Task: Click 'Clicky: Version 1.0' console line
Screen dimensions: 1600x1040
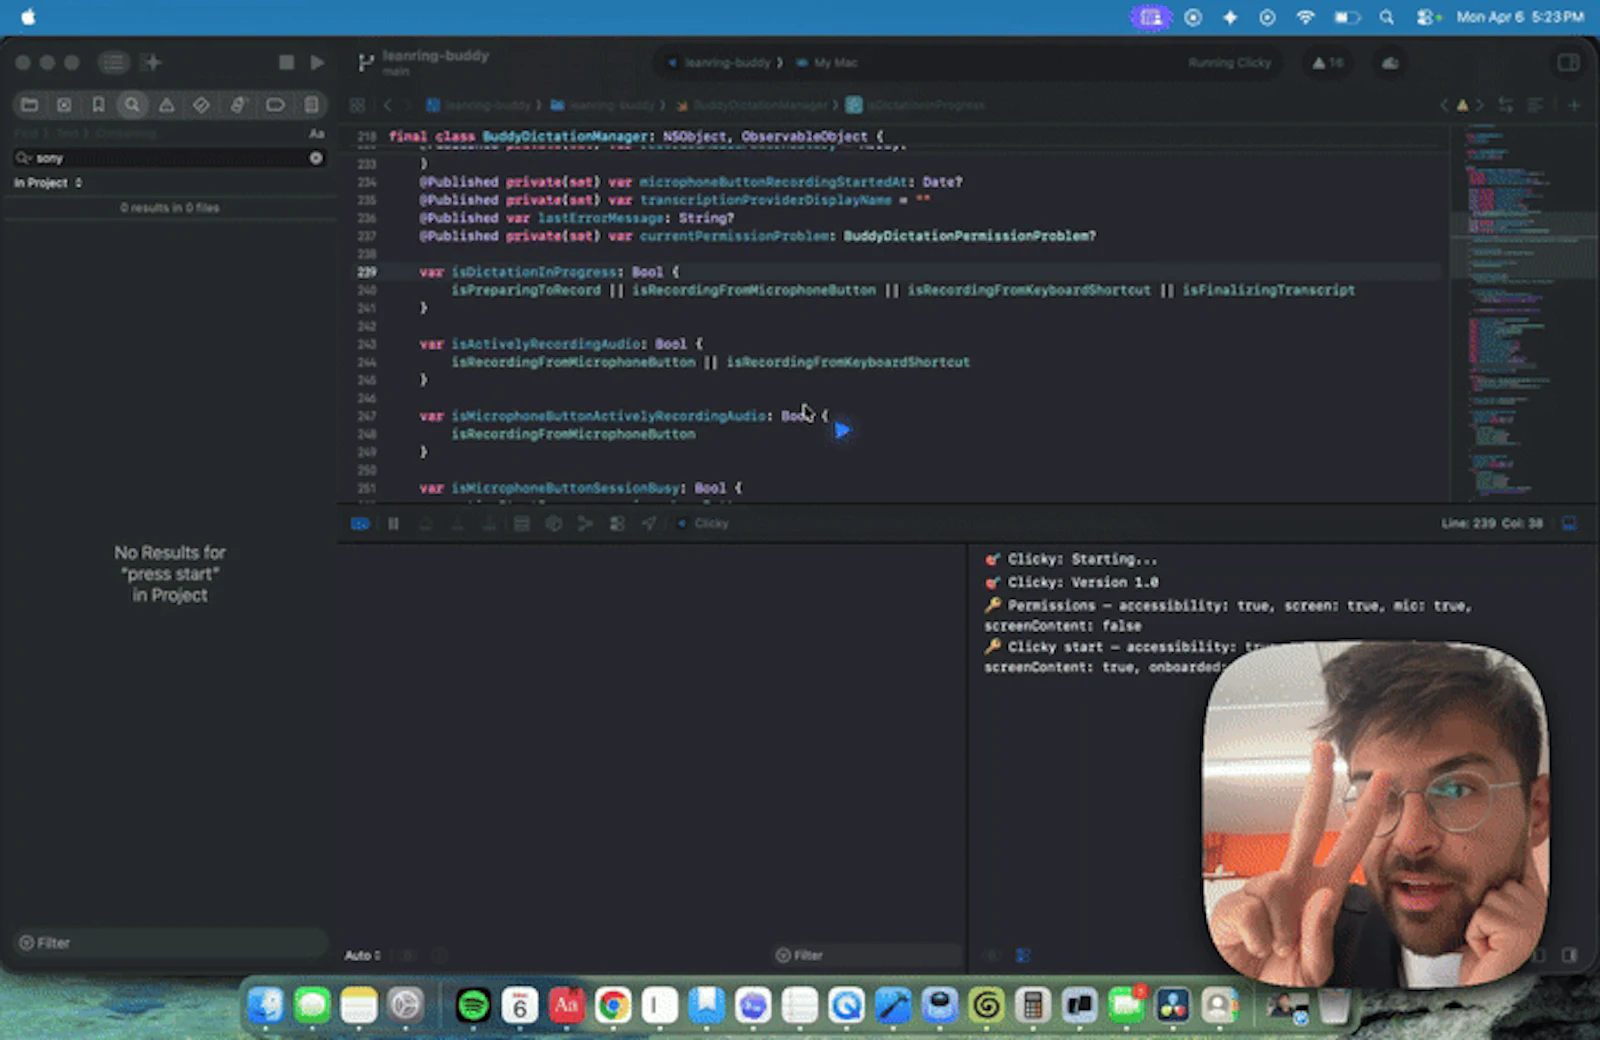Action: pyautogui.click(x=1082, y=582)
